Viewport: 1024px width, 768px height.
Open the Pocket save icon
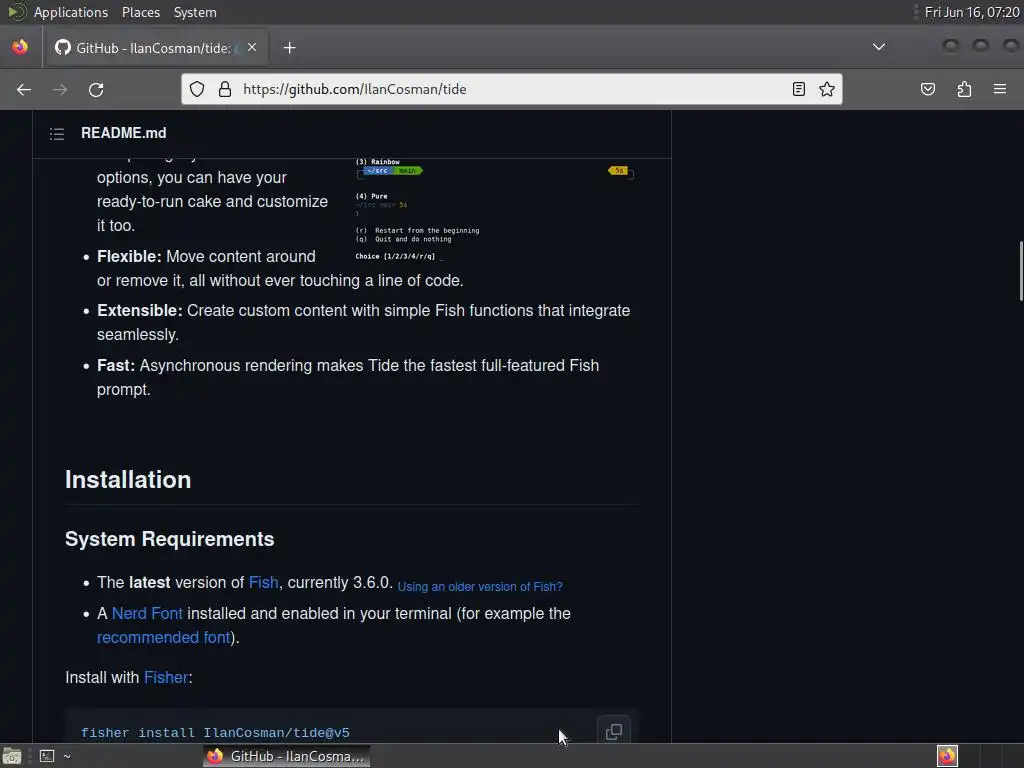(927, 89)
